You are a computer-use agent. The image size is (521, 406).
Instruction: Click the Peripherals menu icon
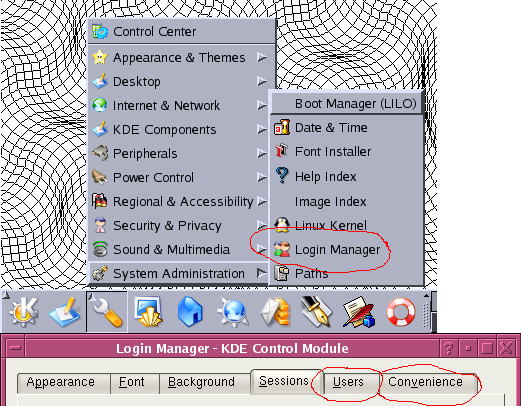pyautogui.click(x=100, y=153)
